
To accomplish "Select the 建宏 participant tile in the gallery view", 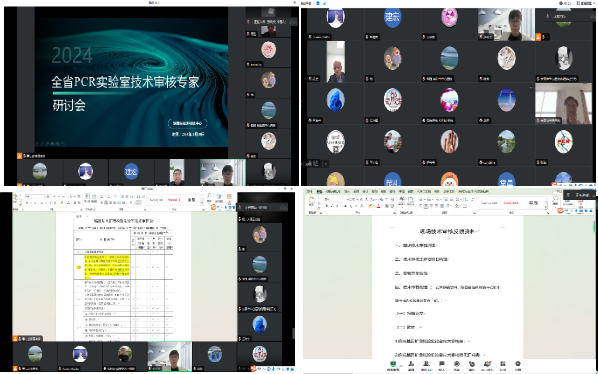I will pyautogui.click(x=392, y=24).
